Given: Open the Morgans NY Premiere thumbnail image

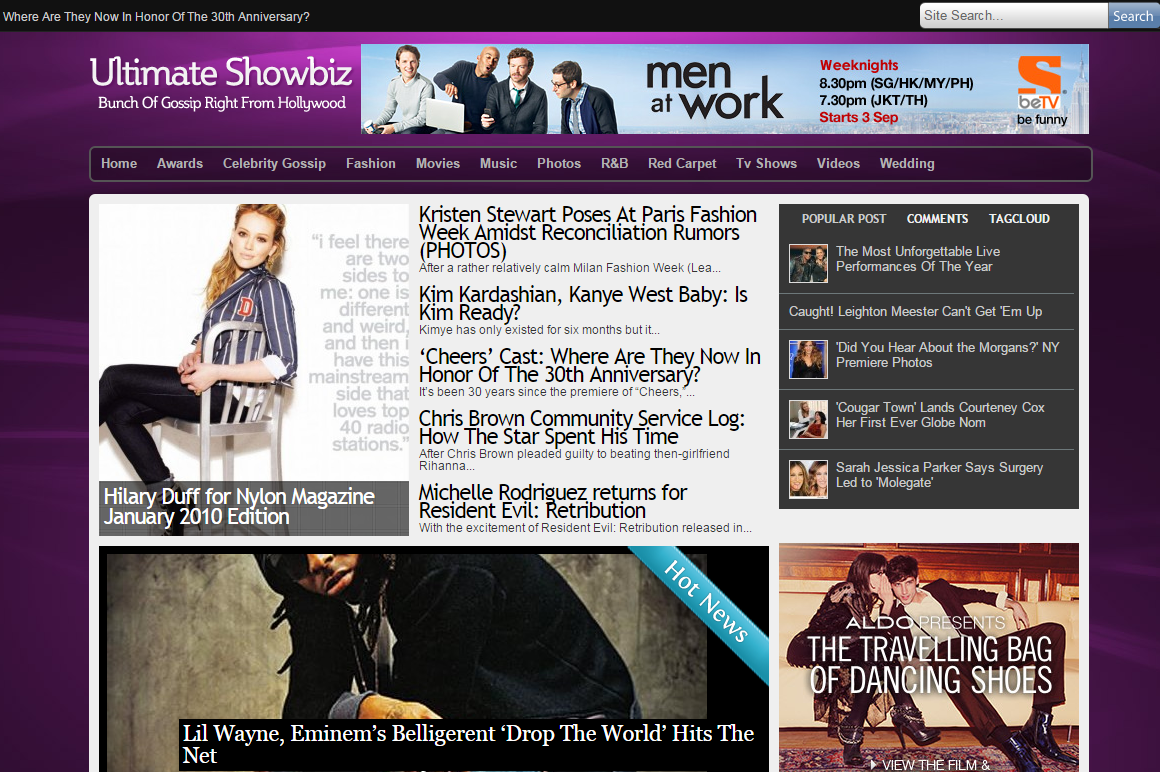Looking at the screenshot, I should point(808,359).
